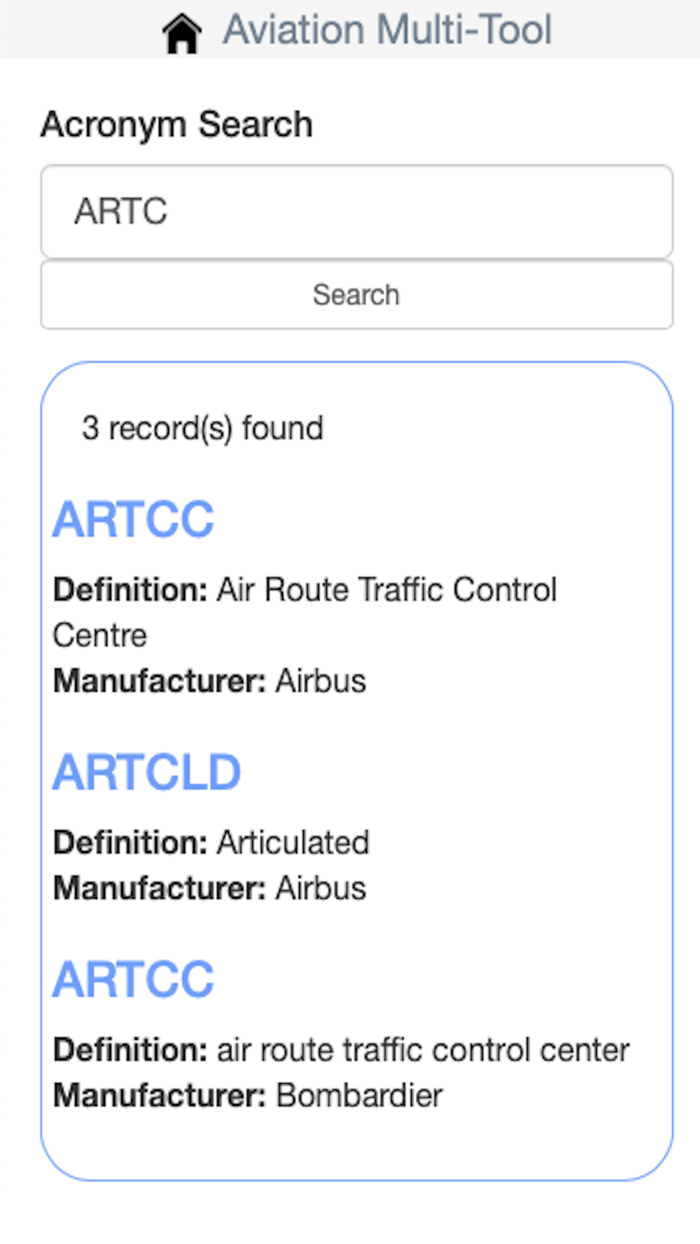
Task: Tap Manufacturer Bombardier in the last result
Action: pos(247,1096)
